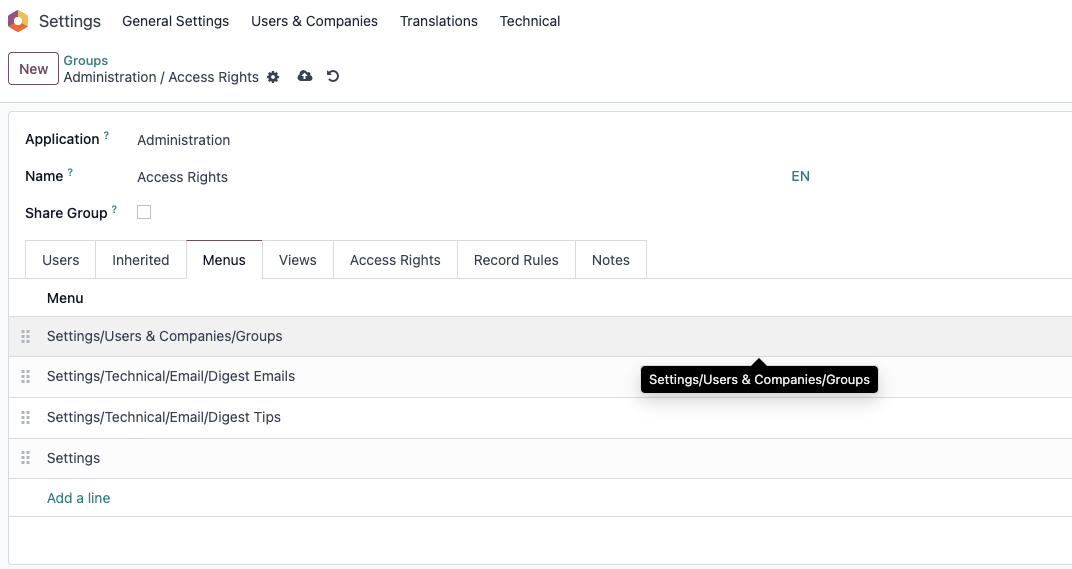Grab drag handle for Settings/Users & Companies/Groups row
The height and width of the screenshot is (569, 1072).
pyautogui.click(x=25, y=336)
